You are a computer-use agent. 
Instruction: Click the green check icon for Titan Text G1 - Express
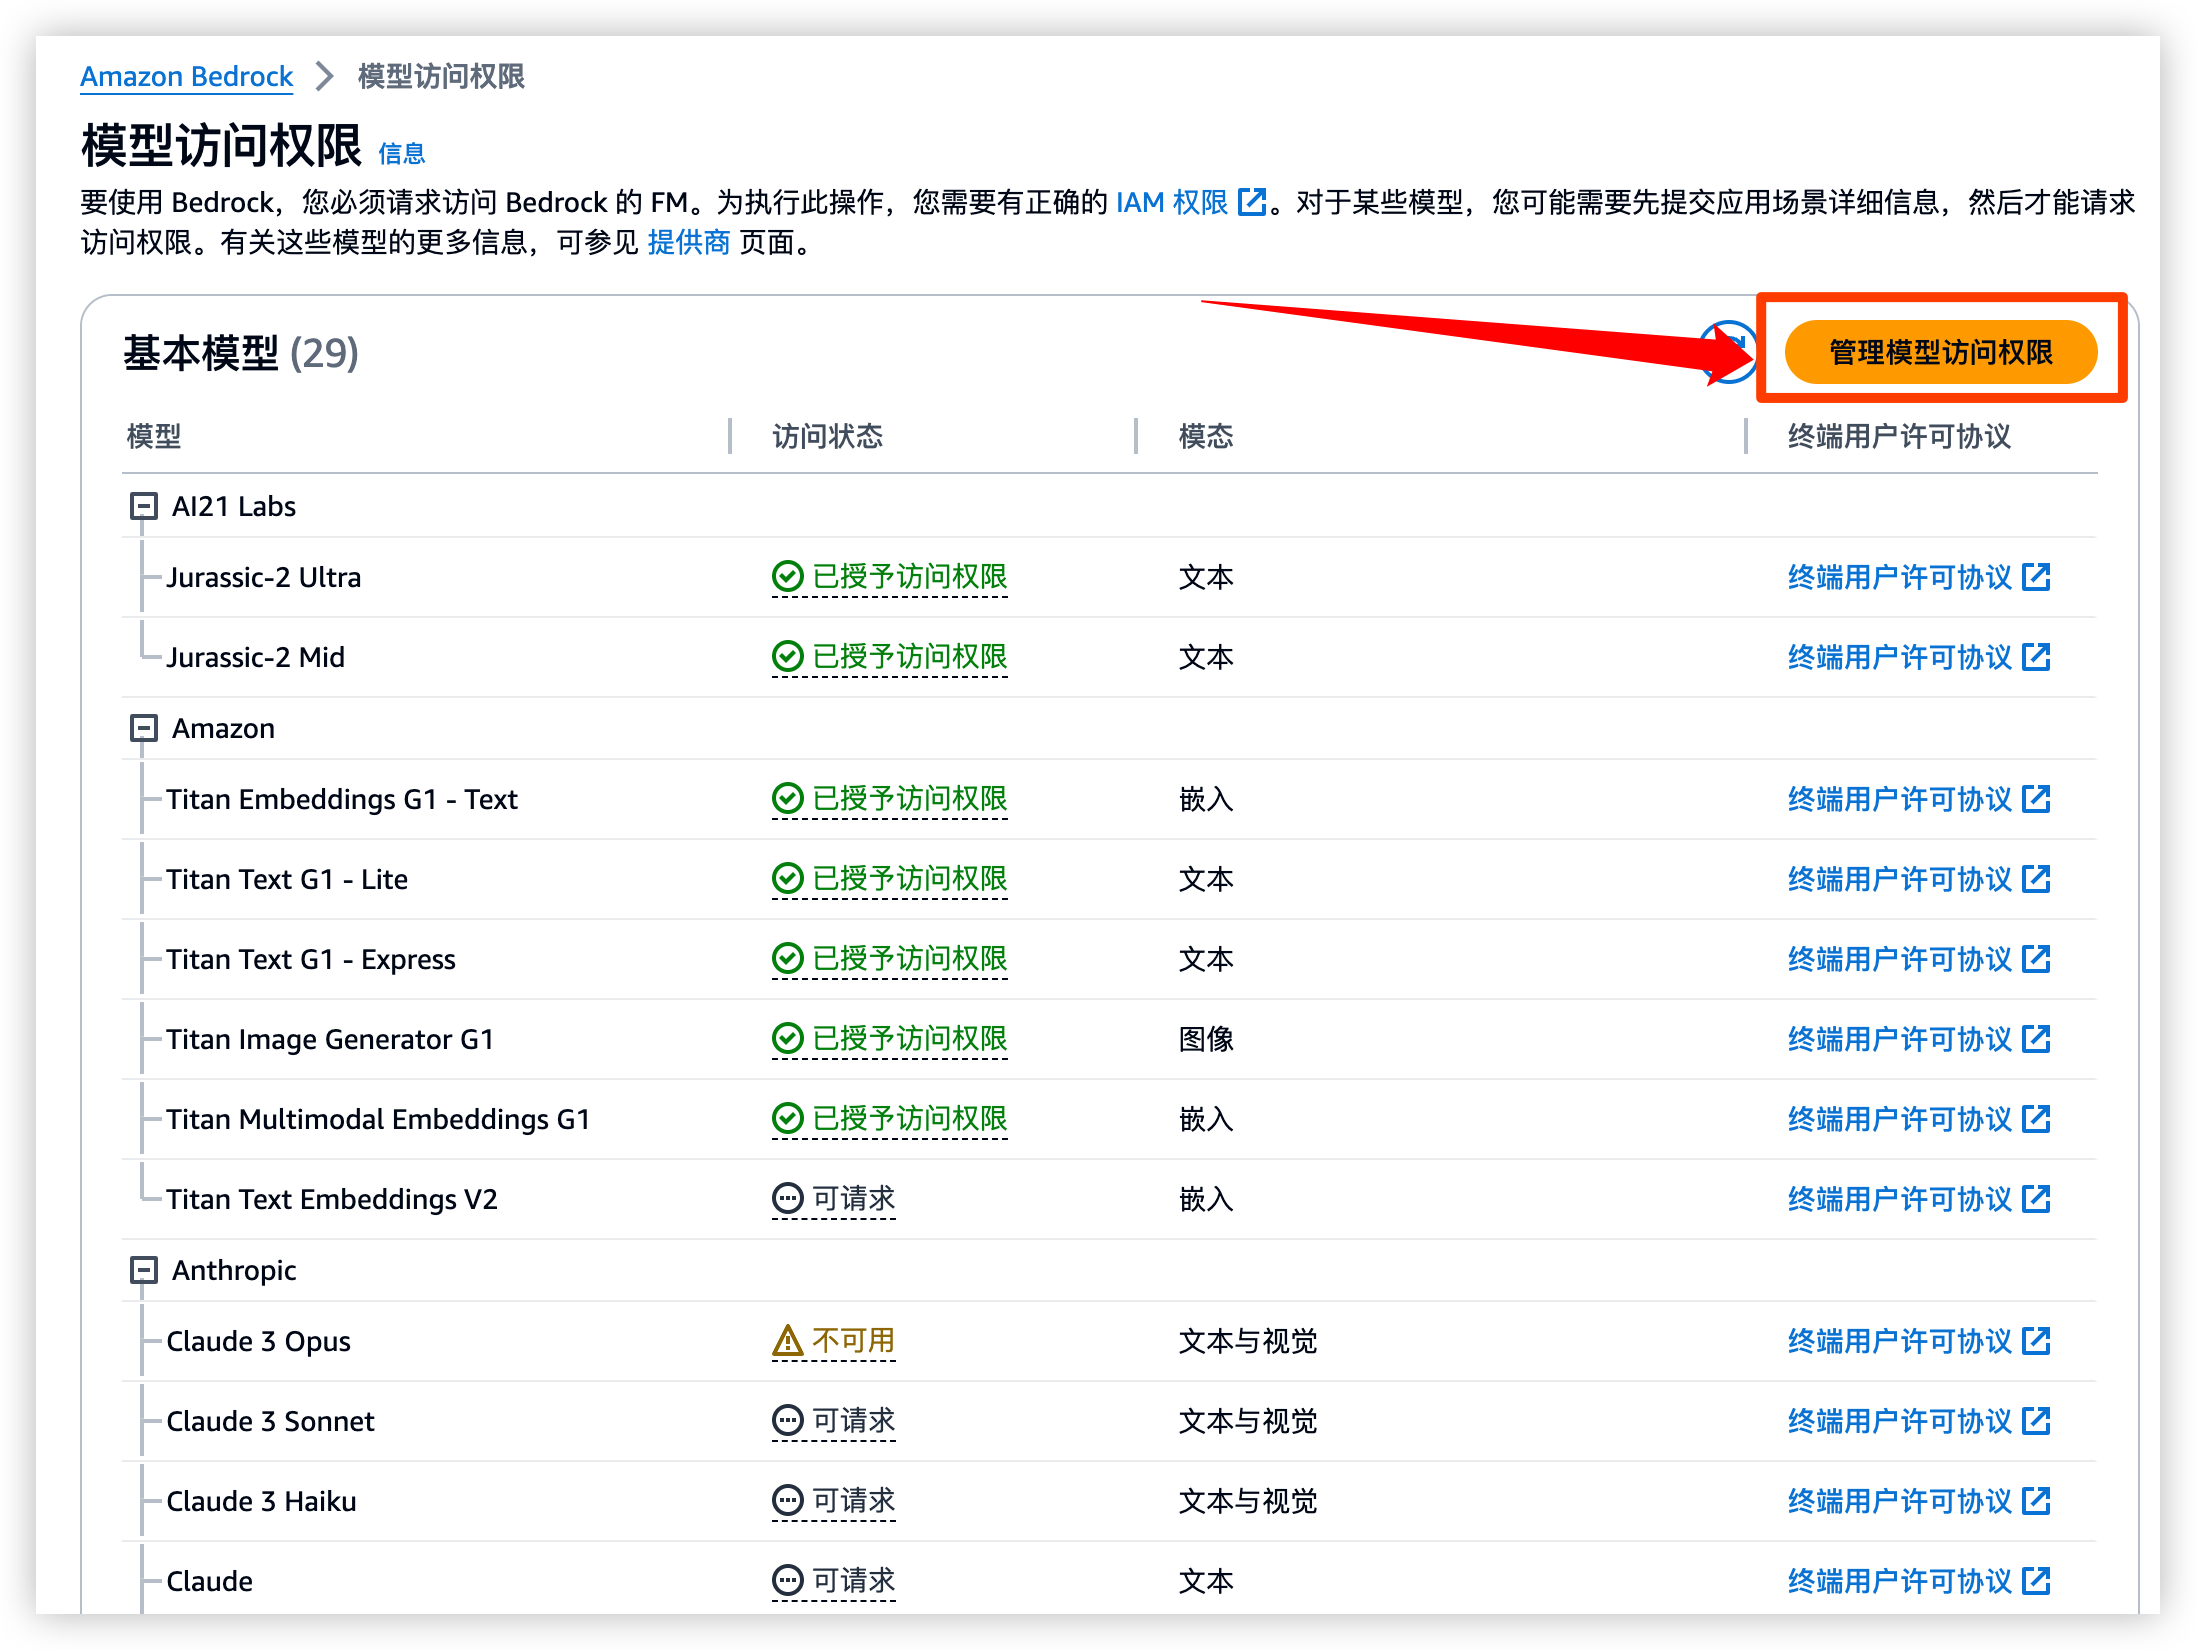coord(788,959)
